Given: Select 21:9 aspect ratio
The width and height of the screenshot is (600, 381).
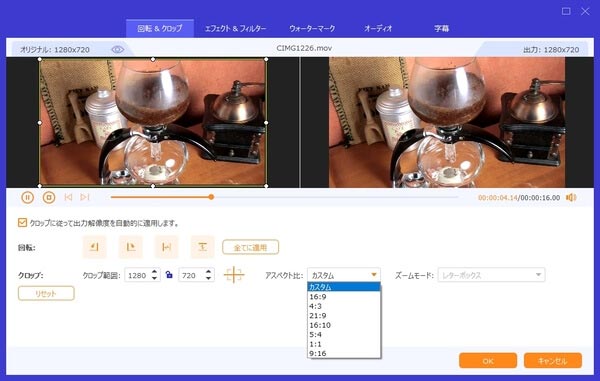Looking at the screenshot, I should tap(344, 316).
